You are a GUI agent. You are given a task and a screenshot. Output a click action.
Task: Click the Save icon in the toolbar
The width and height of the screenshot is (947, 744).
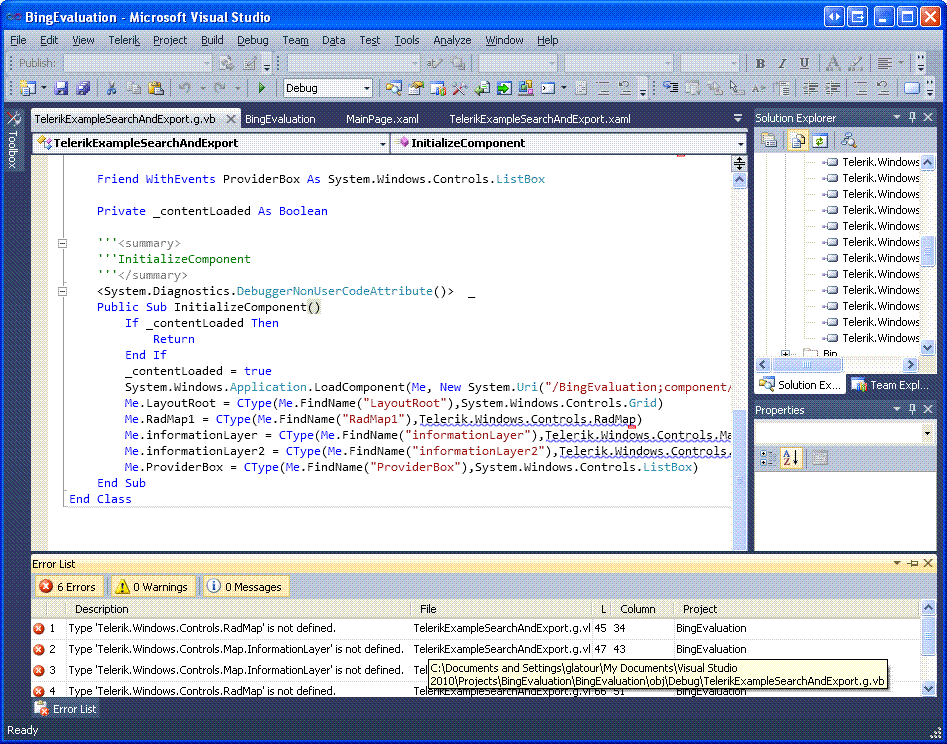pyautogui.click(x=61, y=89)
